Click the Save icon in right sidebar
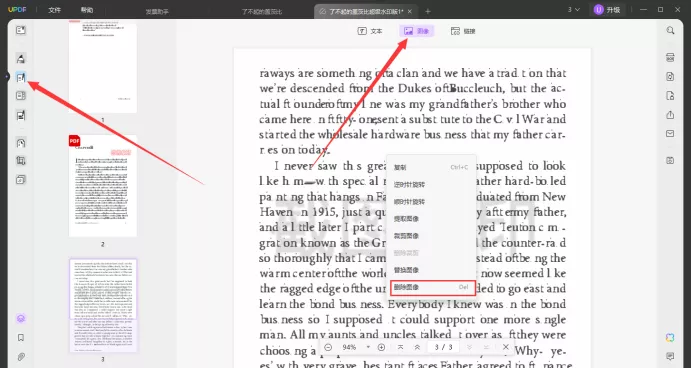691x368 pixels. 670,160
